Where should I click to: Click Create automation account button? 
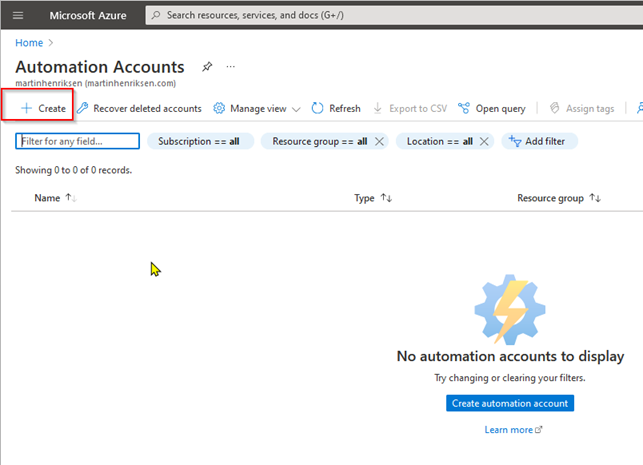coord(510,403)
